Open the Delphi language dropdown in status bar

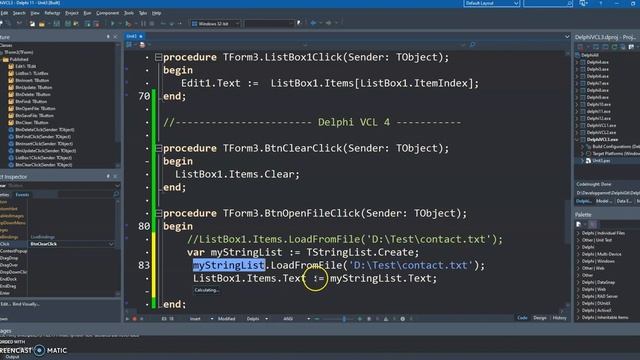point(267,319)
